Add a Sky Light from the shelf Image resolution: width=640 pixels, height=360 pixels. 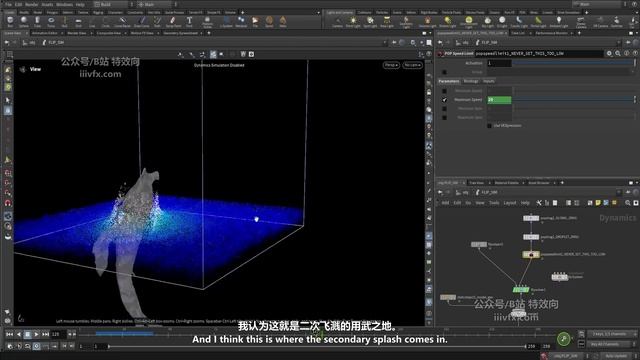click(x=487, y=22)
